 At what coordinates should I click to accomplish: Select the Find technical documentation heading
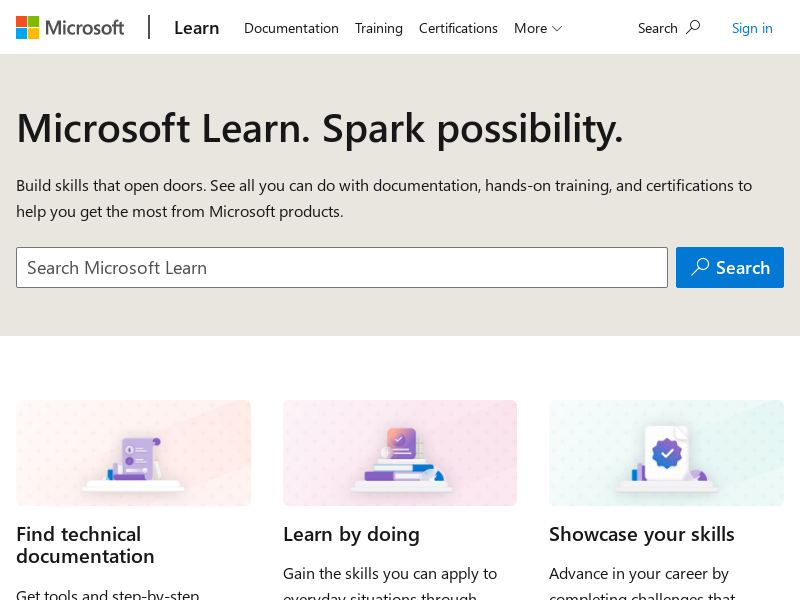click(x=85, y=545)
